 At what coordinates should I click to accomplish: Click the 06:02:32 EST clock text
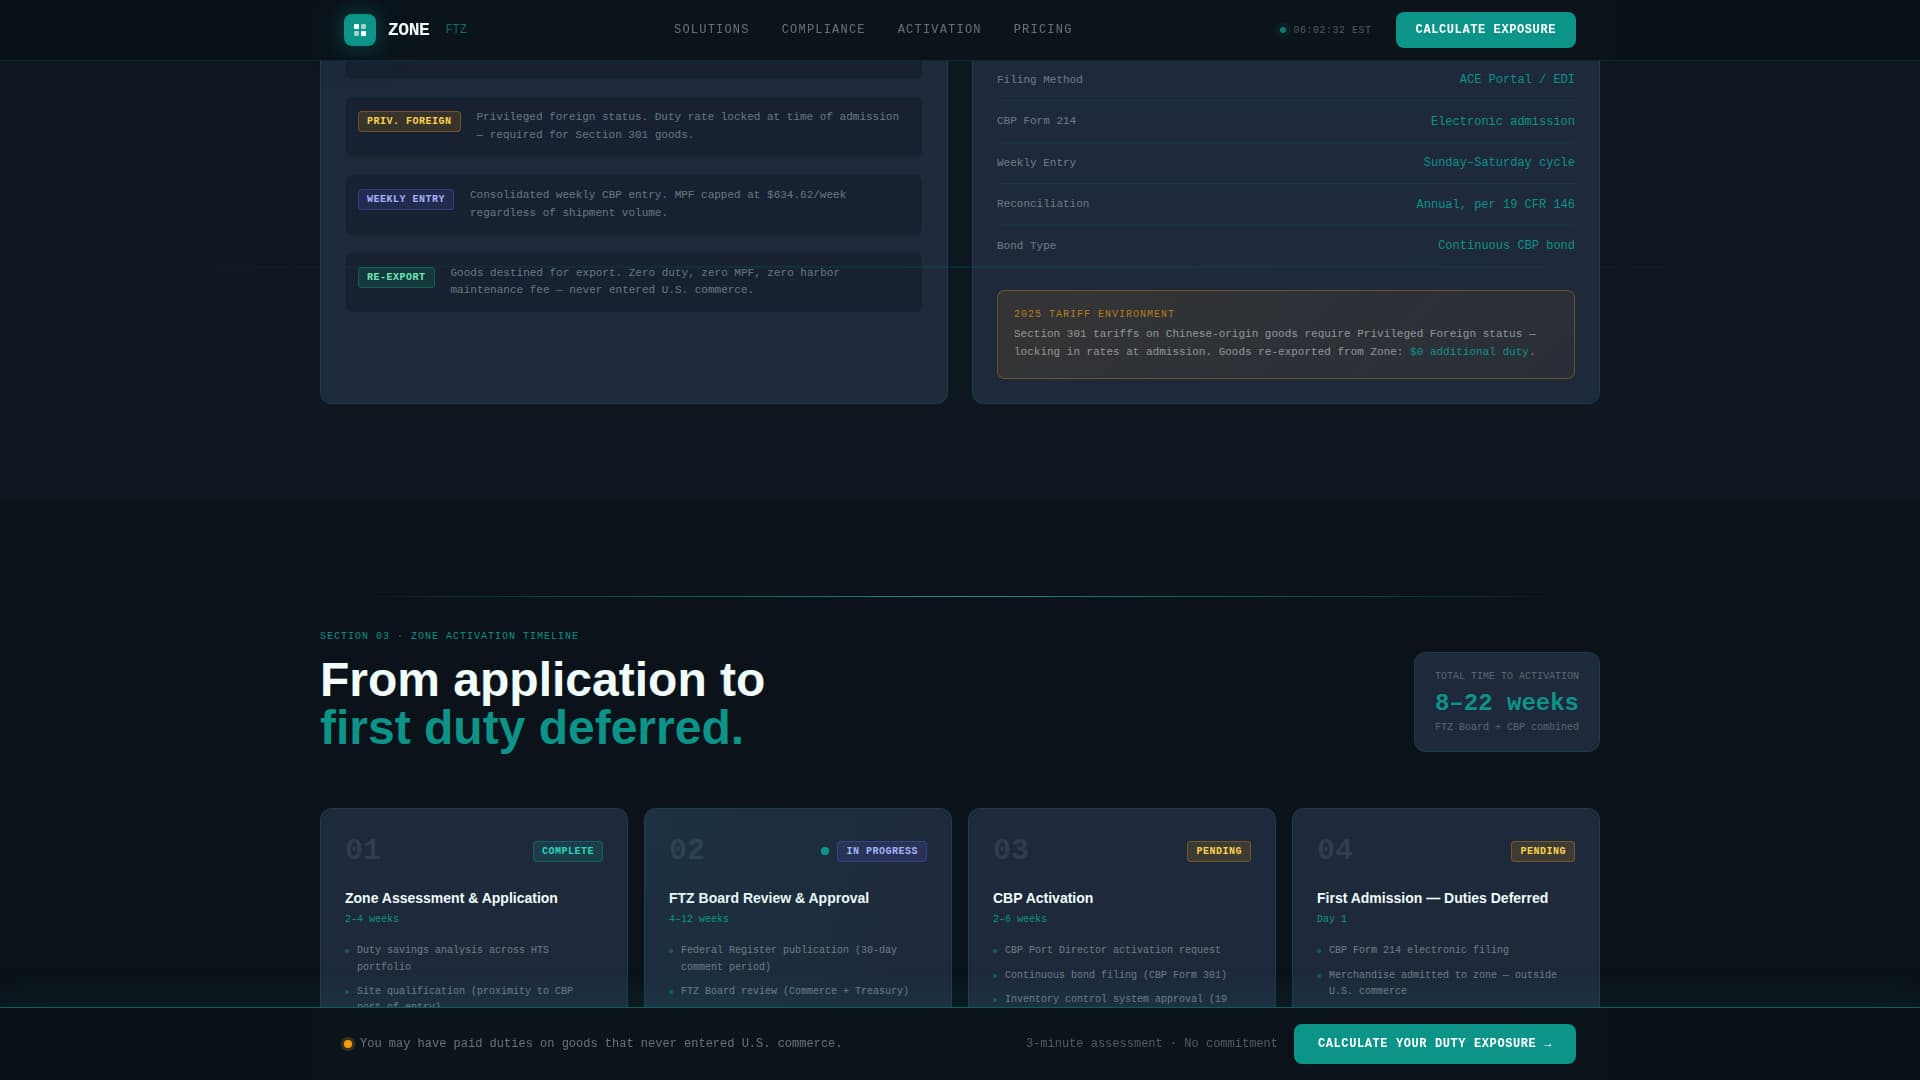1332,30
